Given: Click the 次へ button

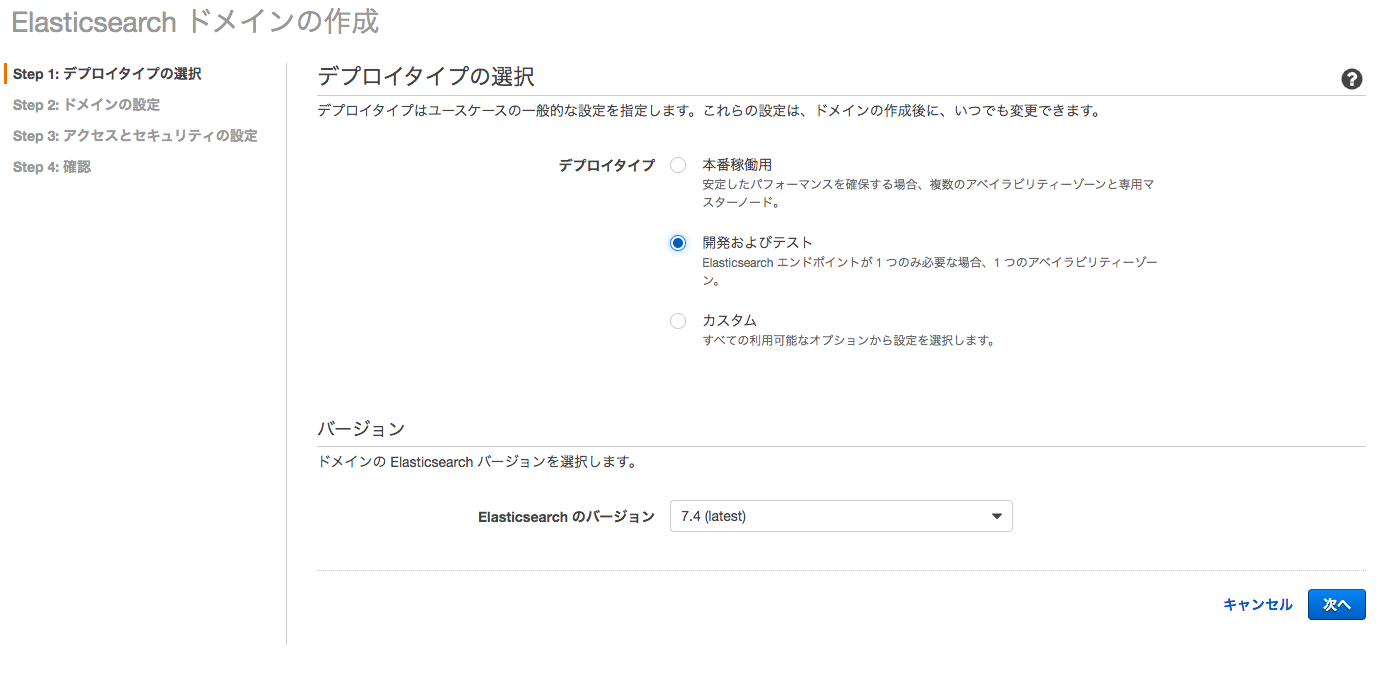Looking at the screenshot, I should 1336,604.
